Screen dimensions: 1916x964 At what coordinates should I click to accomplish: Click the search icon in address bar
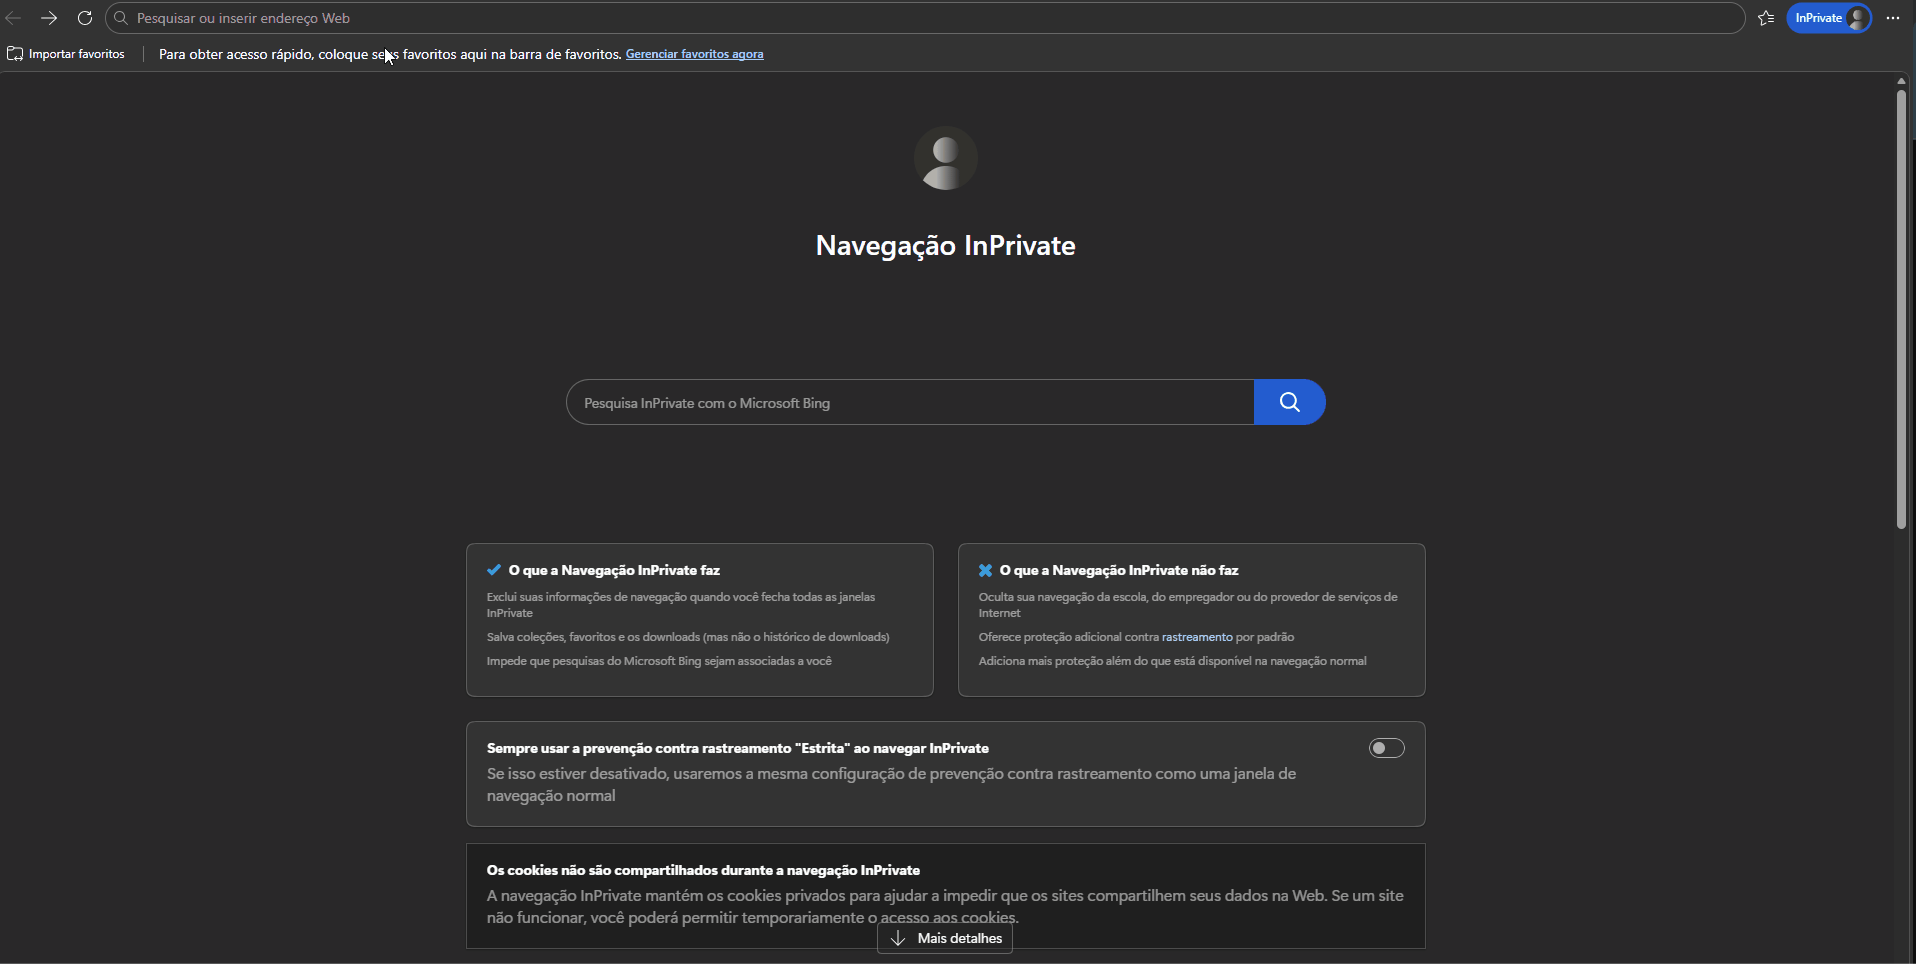point(121,18)
